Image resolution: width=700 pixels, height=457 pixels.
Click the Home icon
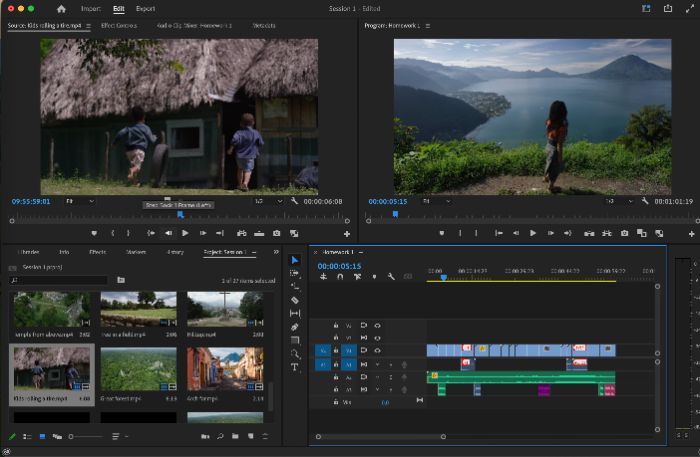[x=61, y=8]
